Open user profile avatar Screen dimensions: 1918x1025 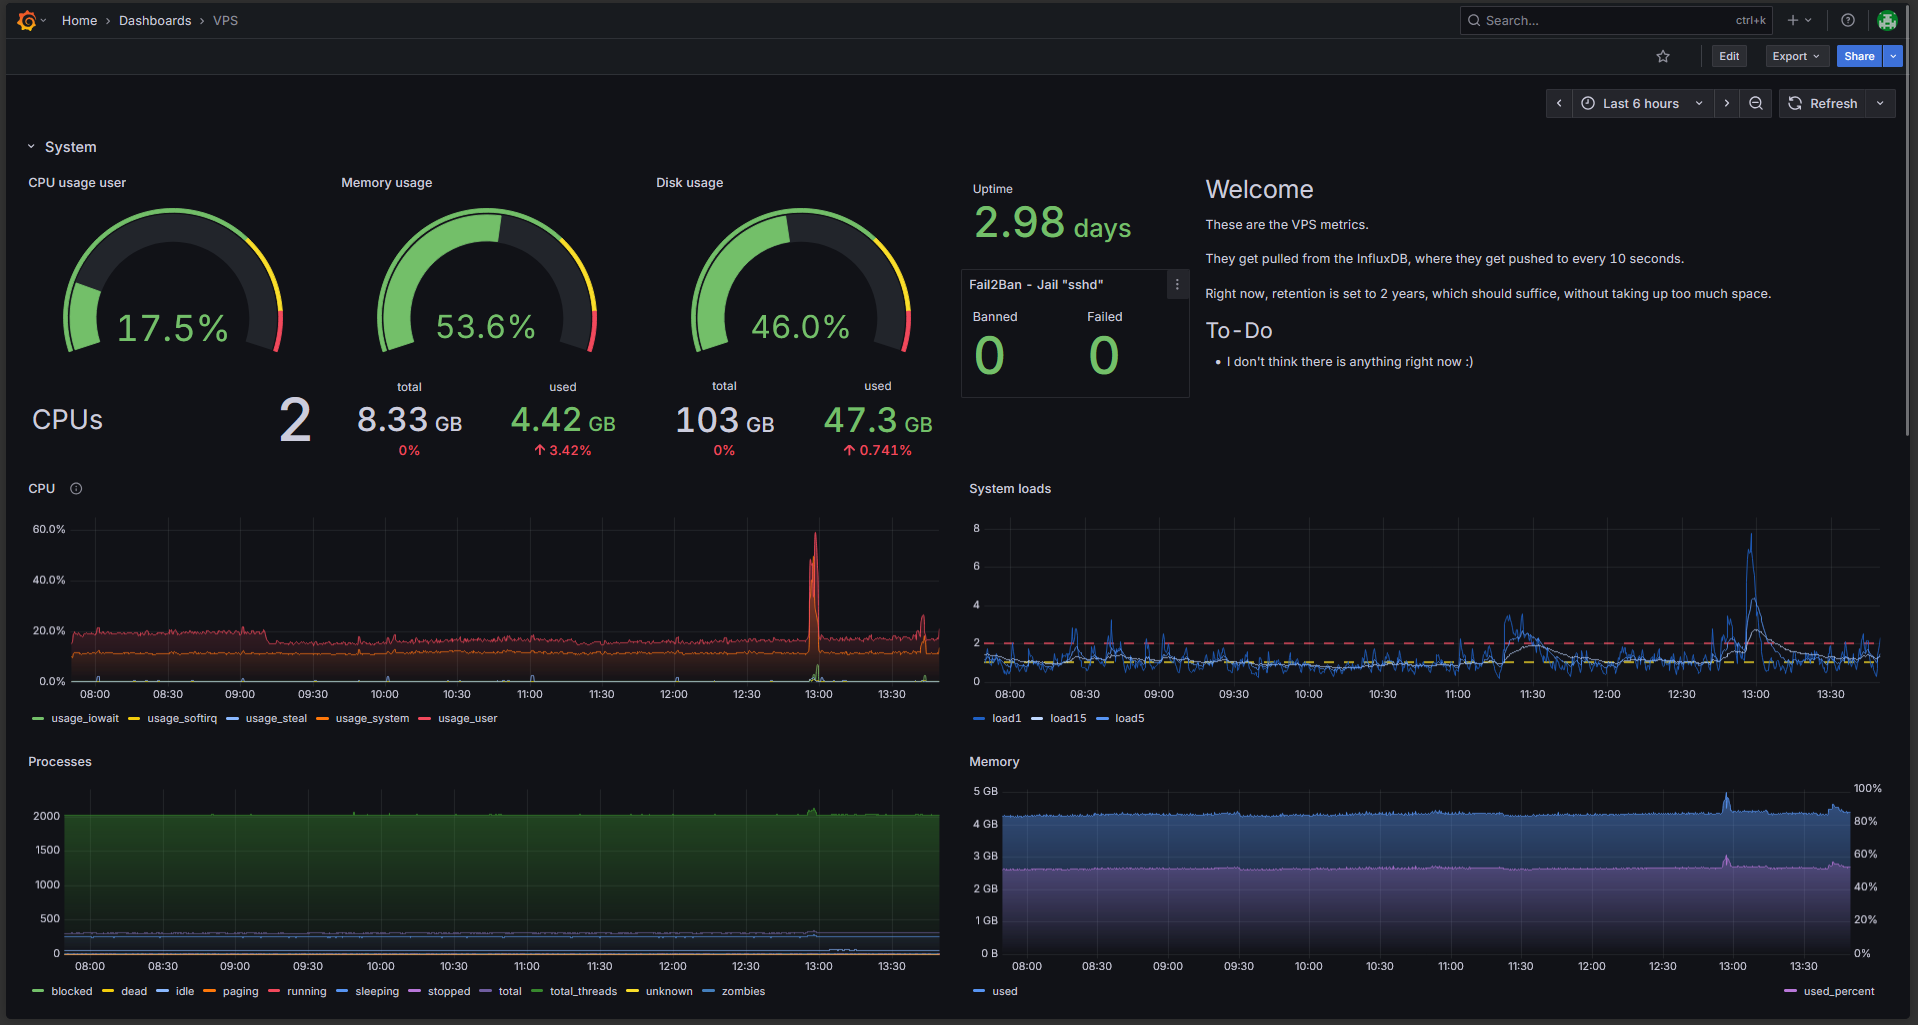coord(1887,20)
